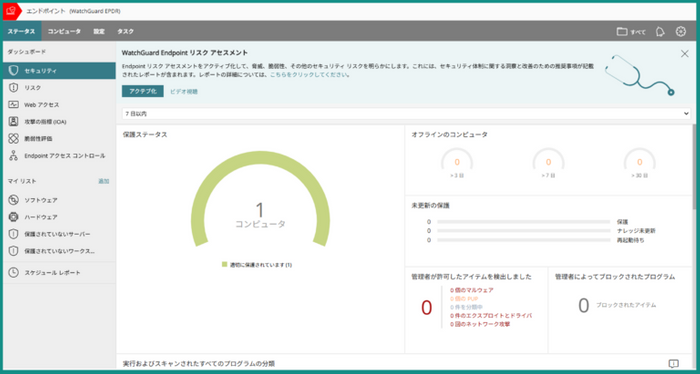700x374 pixels.
Task: Click 0 回のネットワーク攻撃
Action: [480, 324]
